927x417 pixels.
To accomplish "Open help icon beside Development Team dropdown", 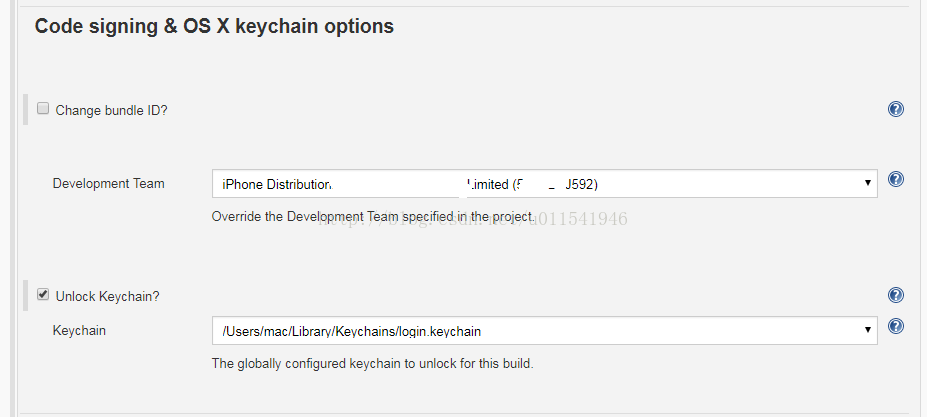I will (896, 179).
